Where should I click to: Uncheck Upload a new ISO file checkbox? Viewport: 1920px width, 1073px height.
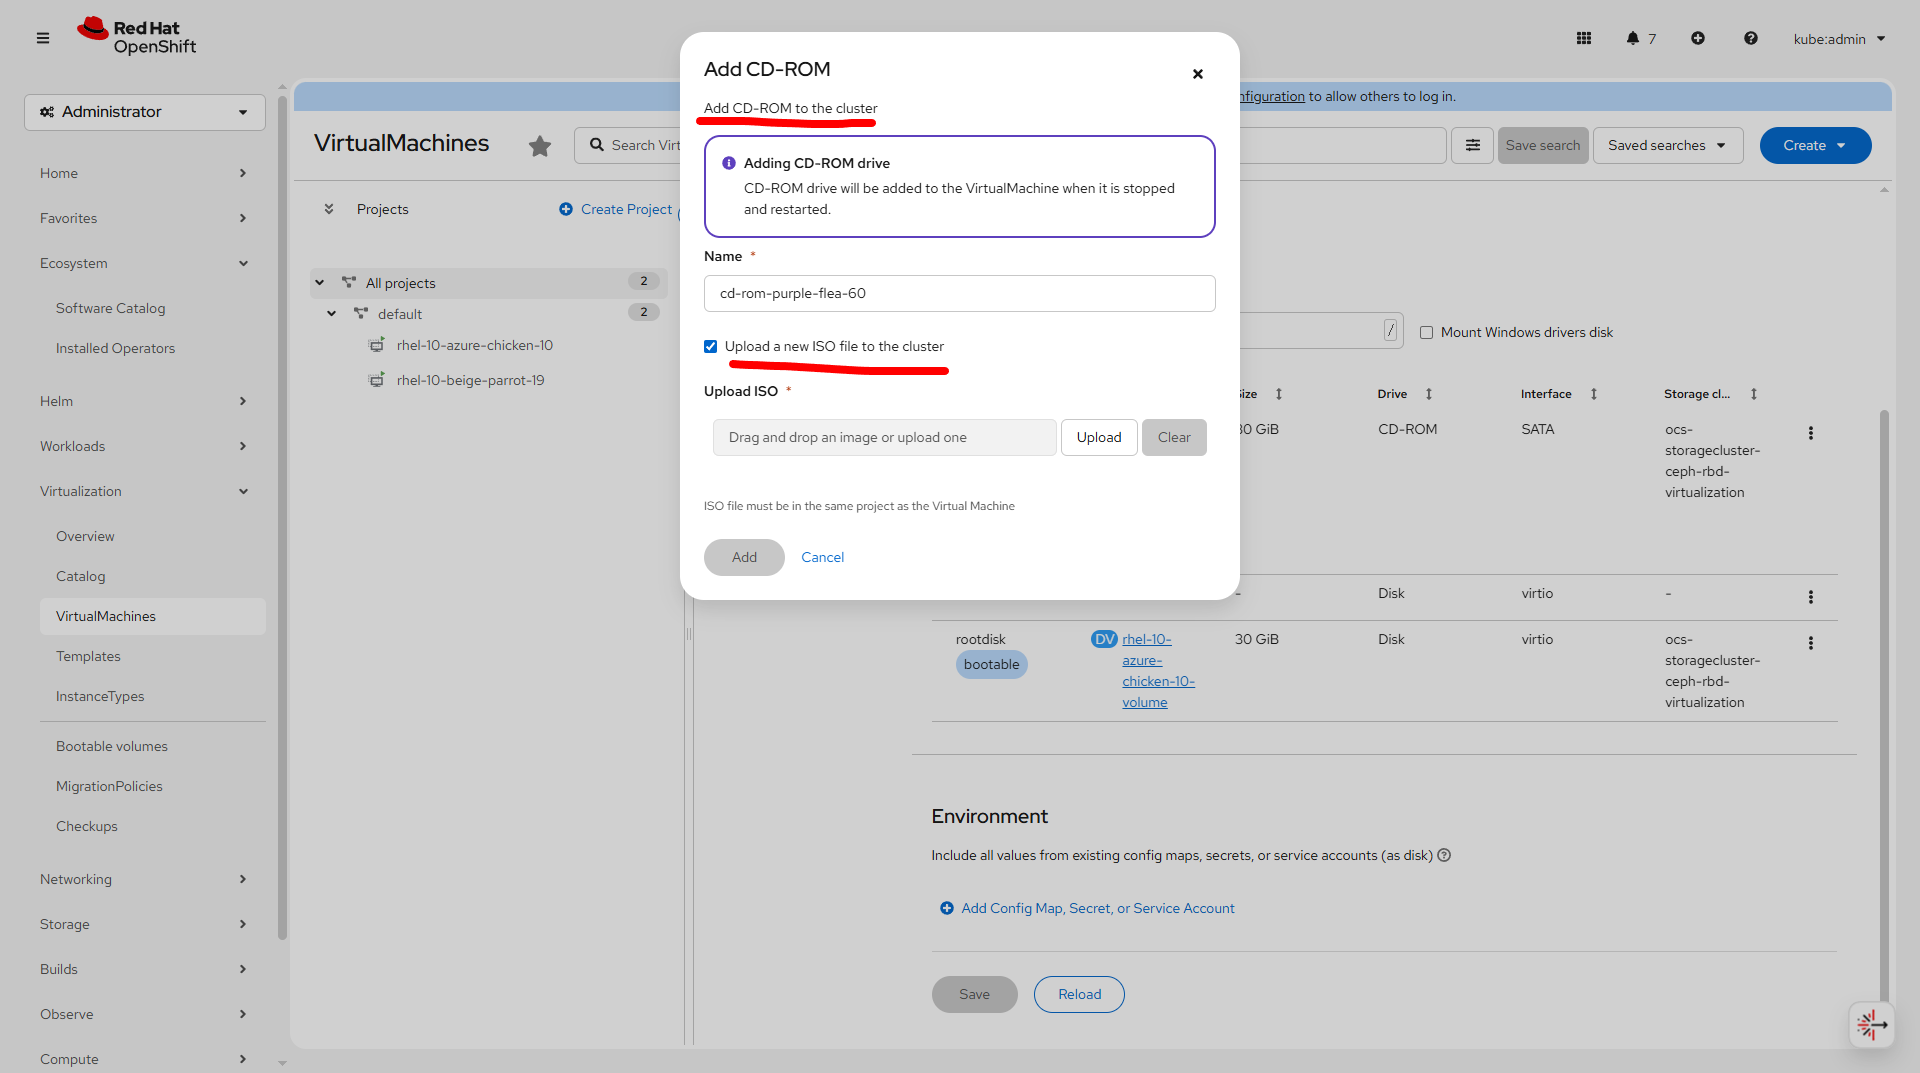711,347
